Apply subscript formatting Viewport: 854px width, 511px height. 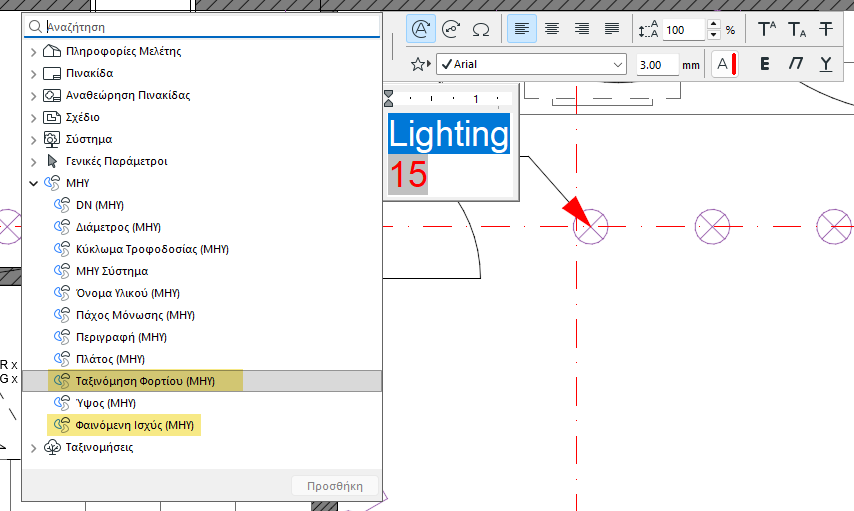(x=797, y=29)
